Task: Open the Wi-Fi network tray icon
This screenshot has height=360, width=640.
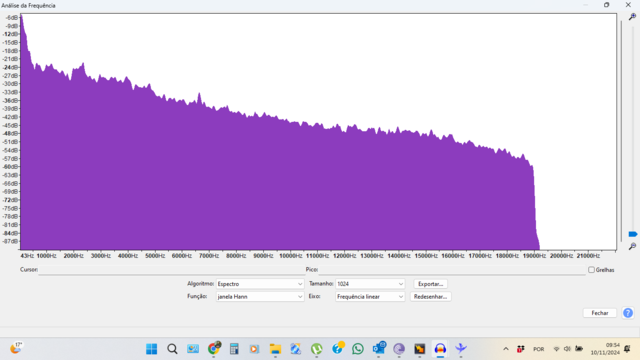Action: [556, 349]
